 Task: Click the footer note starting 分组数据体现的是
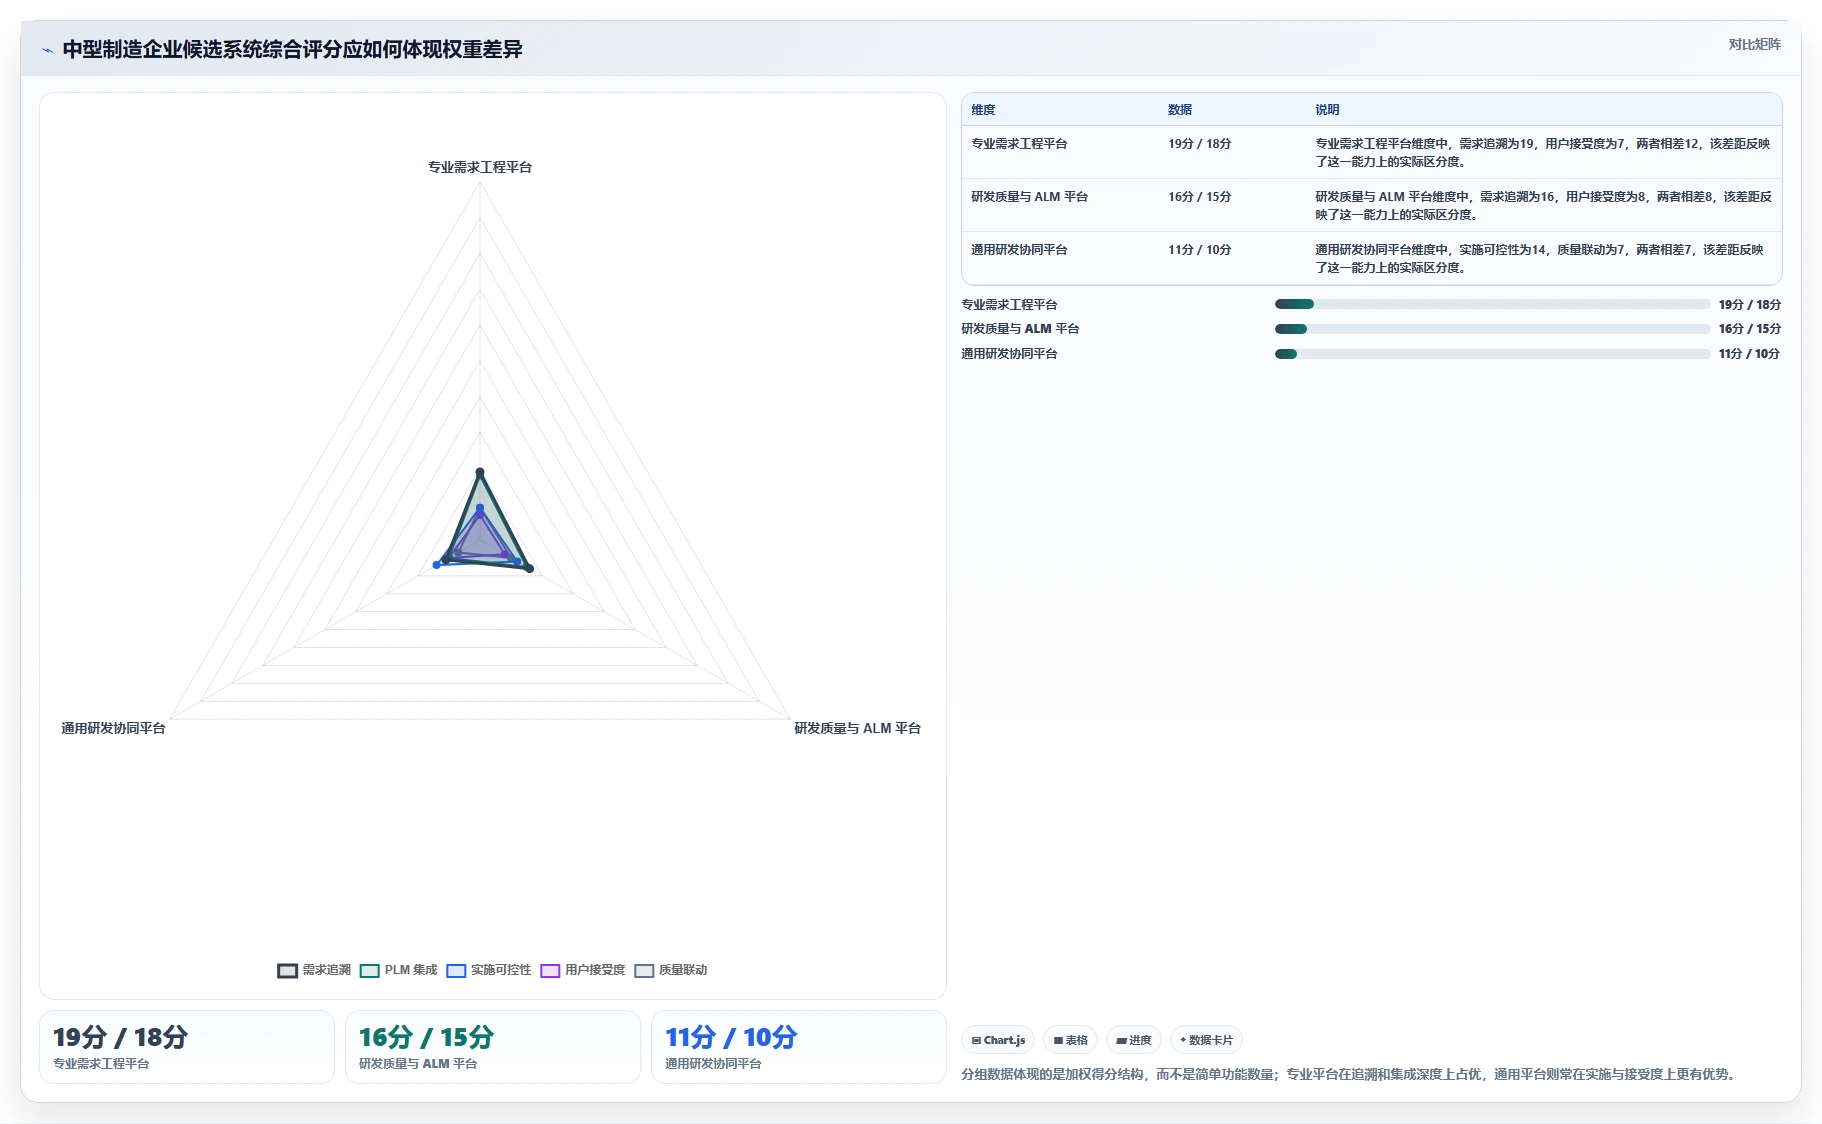click(1350, 1074)
